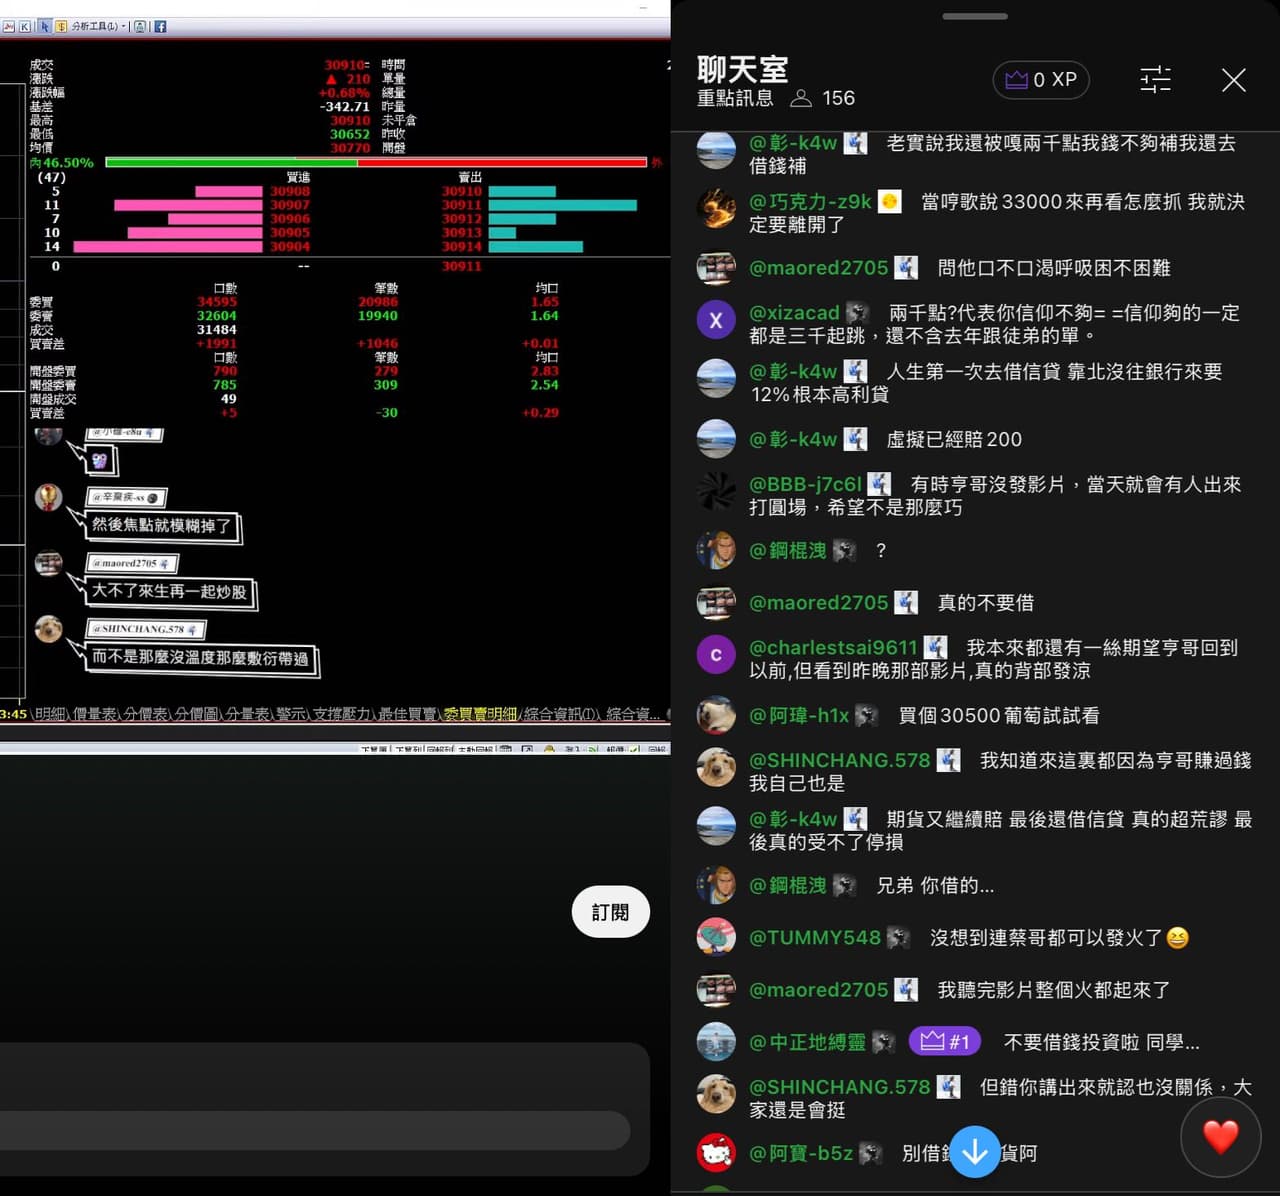Click the 訂閱 subscribe button

(x=610, y=912)
